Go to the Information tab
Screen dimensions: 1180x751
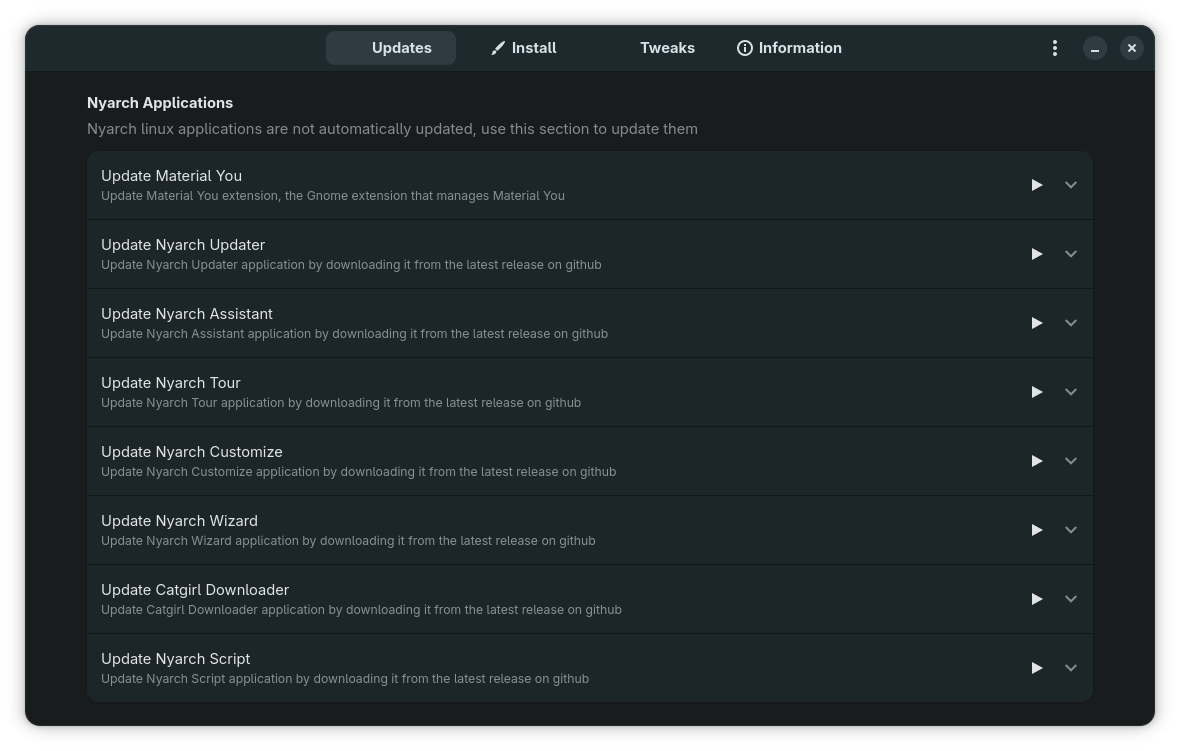789,48
